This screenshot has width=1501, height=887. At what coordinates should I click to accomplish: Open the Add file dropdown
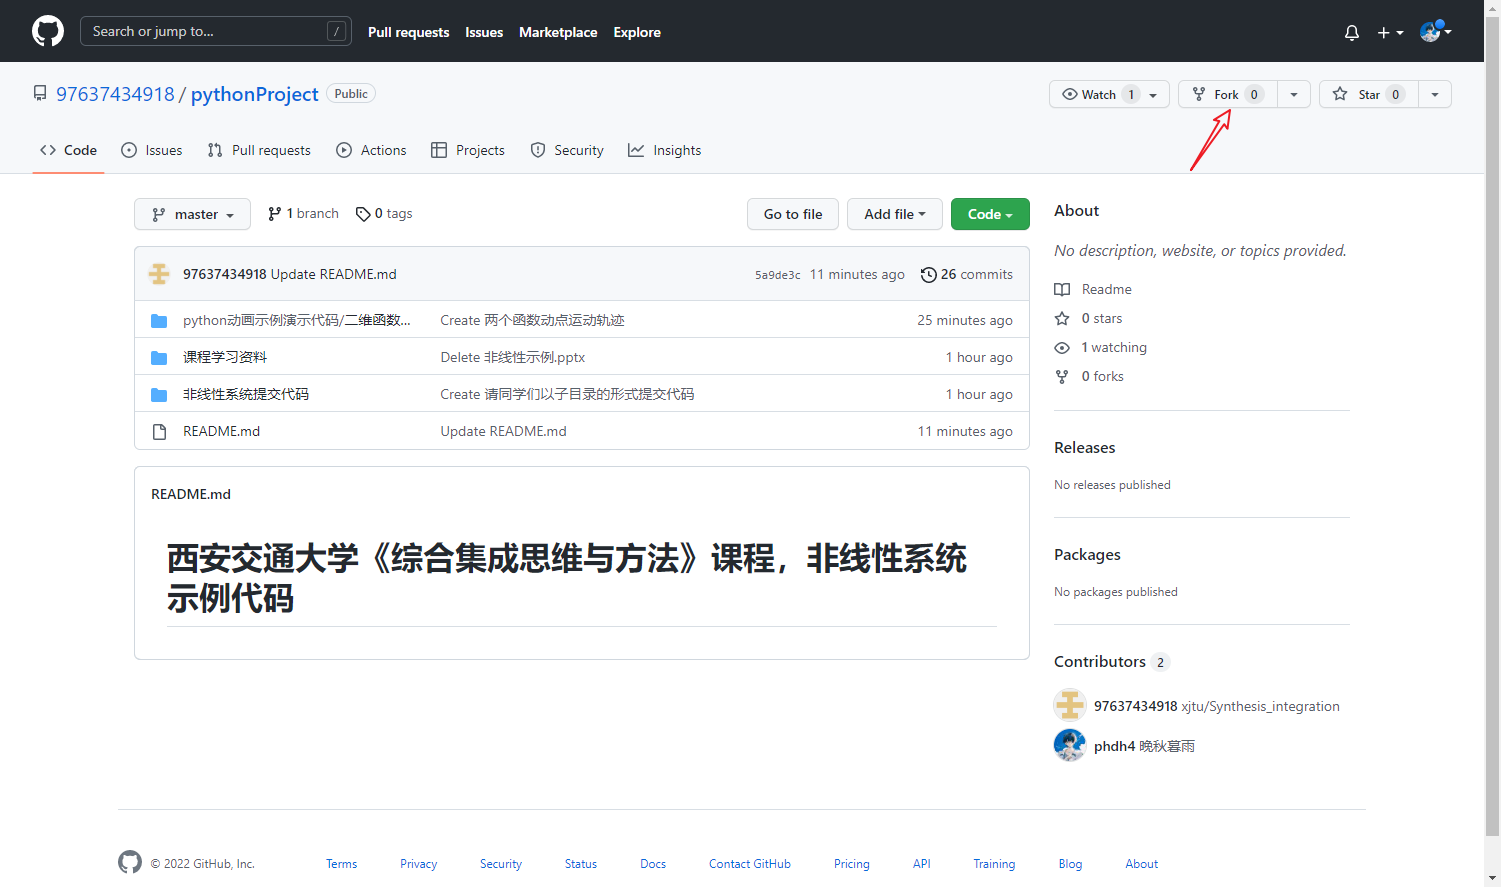(895, 214)
